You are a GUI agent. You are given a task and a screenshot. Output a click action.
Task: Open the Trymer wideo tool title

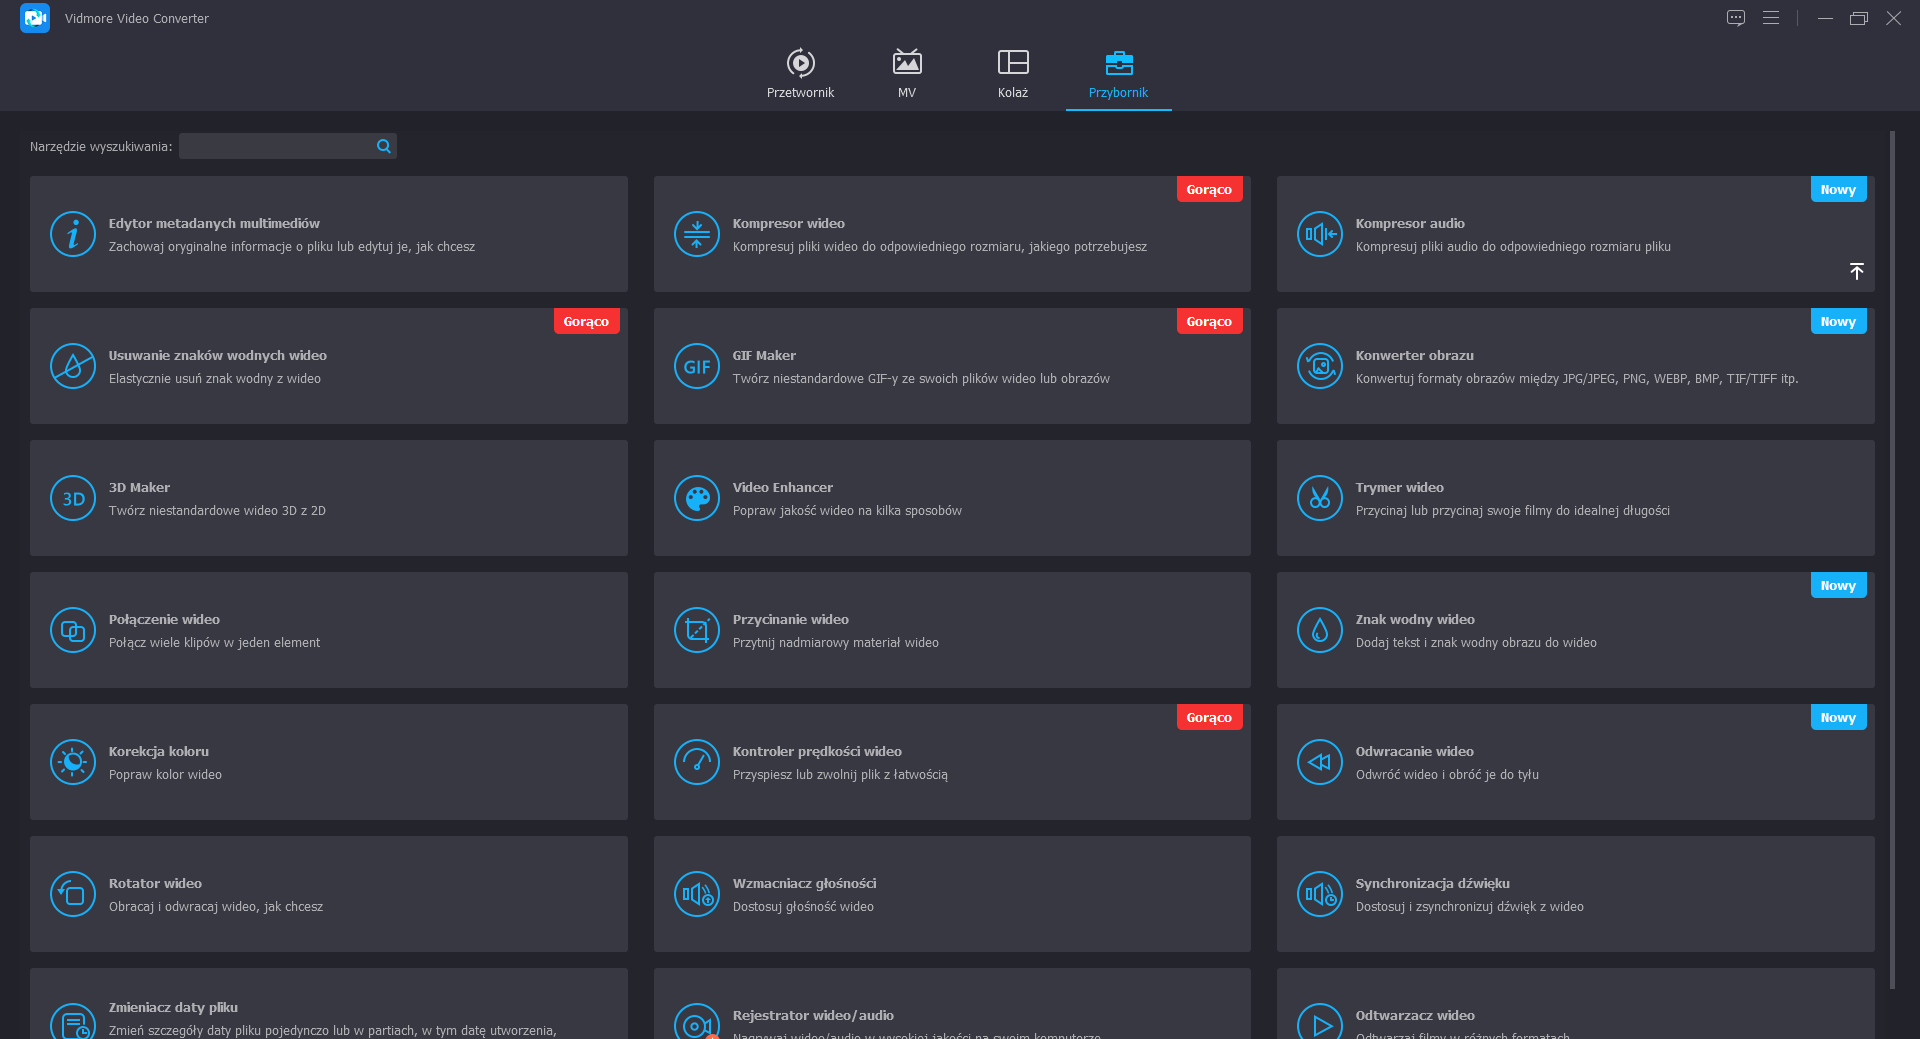1399,488
